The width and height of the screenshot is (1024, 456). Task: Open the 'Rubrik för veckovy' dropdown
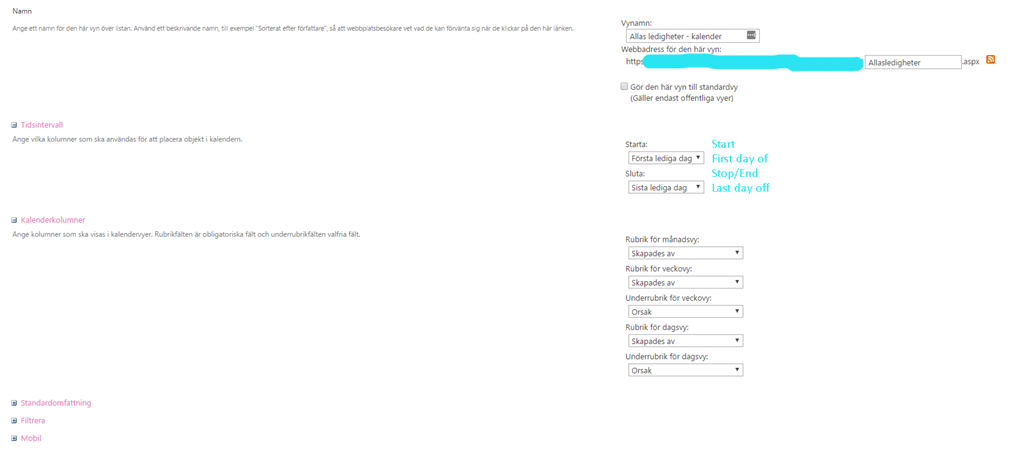[684, 282]
